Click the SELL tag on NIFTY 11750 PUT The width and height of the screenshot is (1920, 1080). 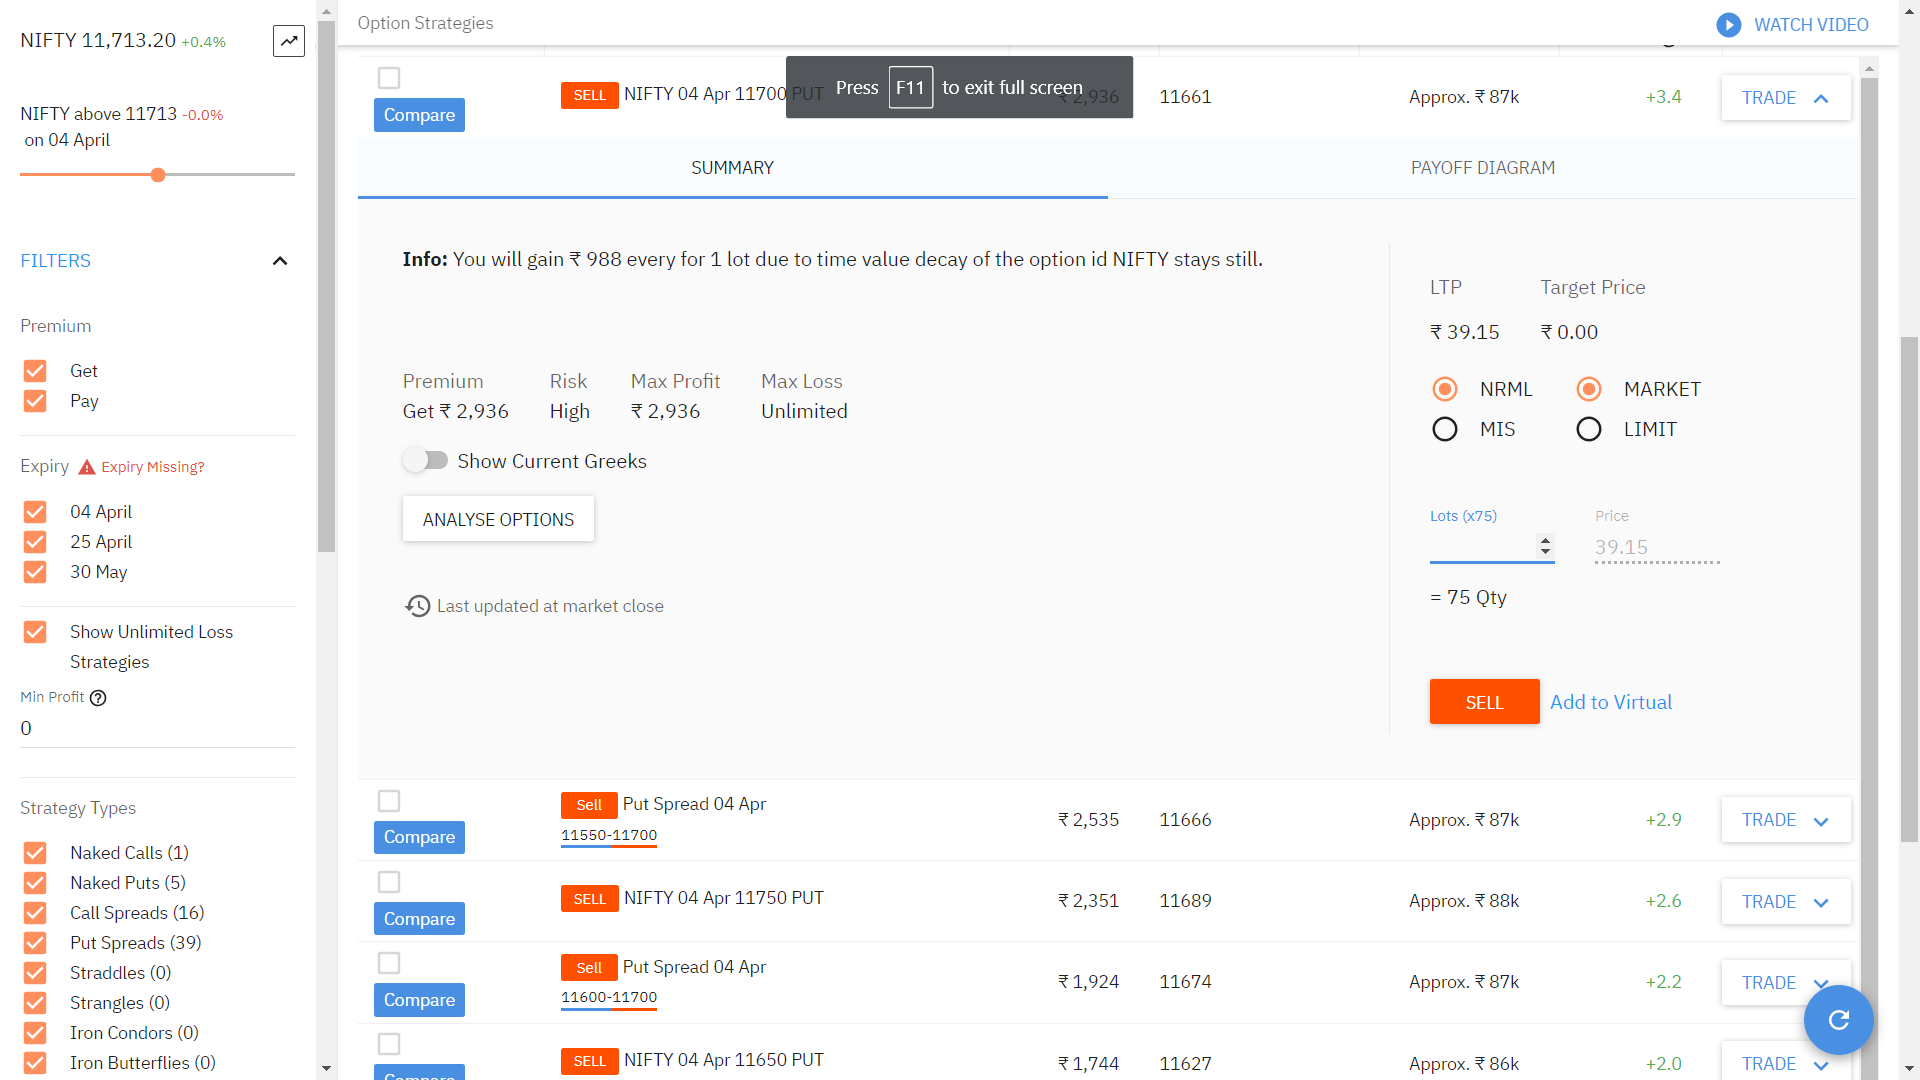(x=589, y=899)
